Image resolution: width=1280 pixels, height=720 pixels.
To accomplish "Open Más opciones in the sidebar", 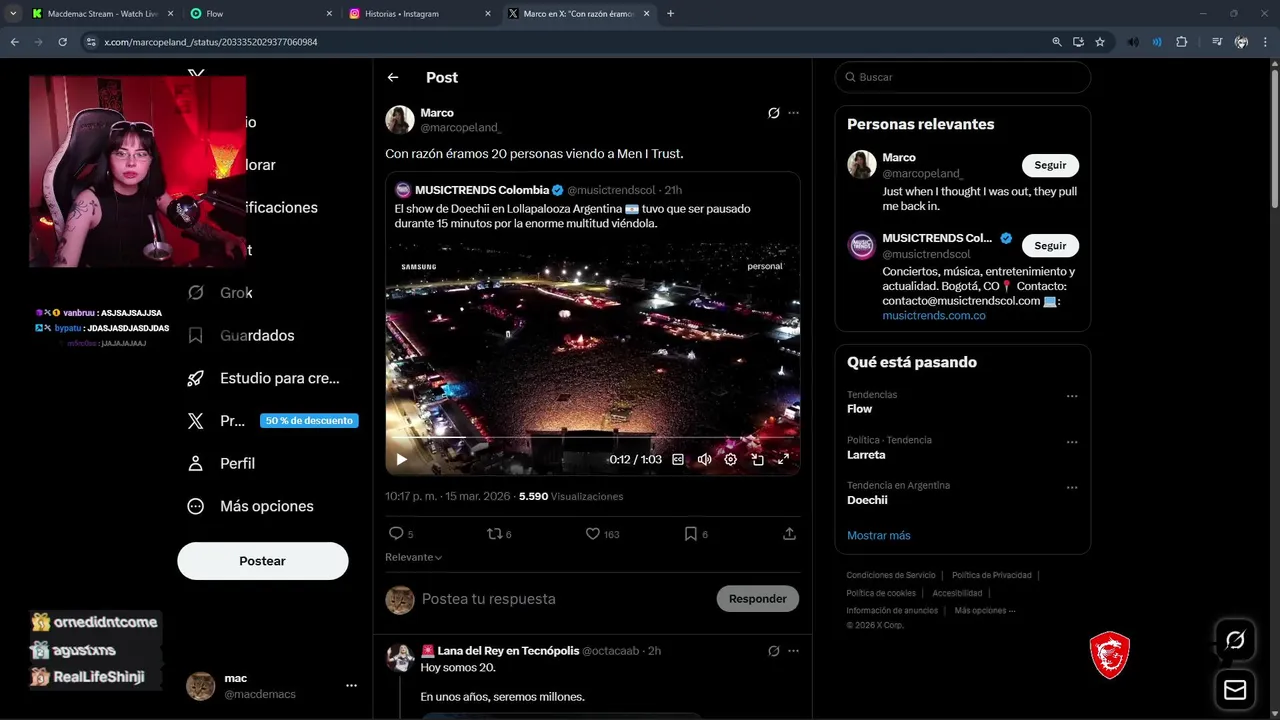I will coord(251,506).
